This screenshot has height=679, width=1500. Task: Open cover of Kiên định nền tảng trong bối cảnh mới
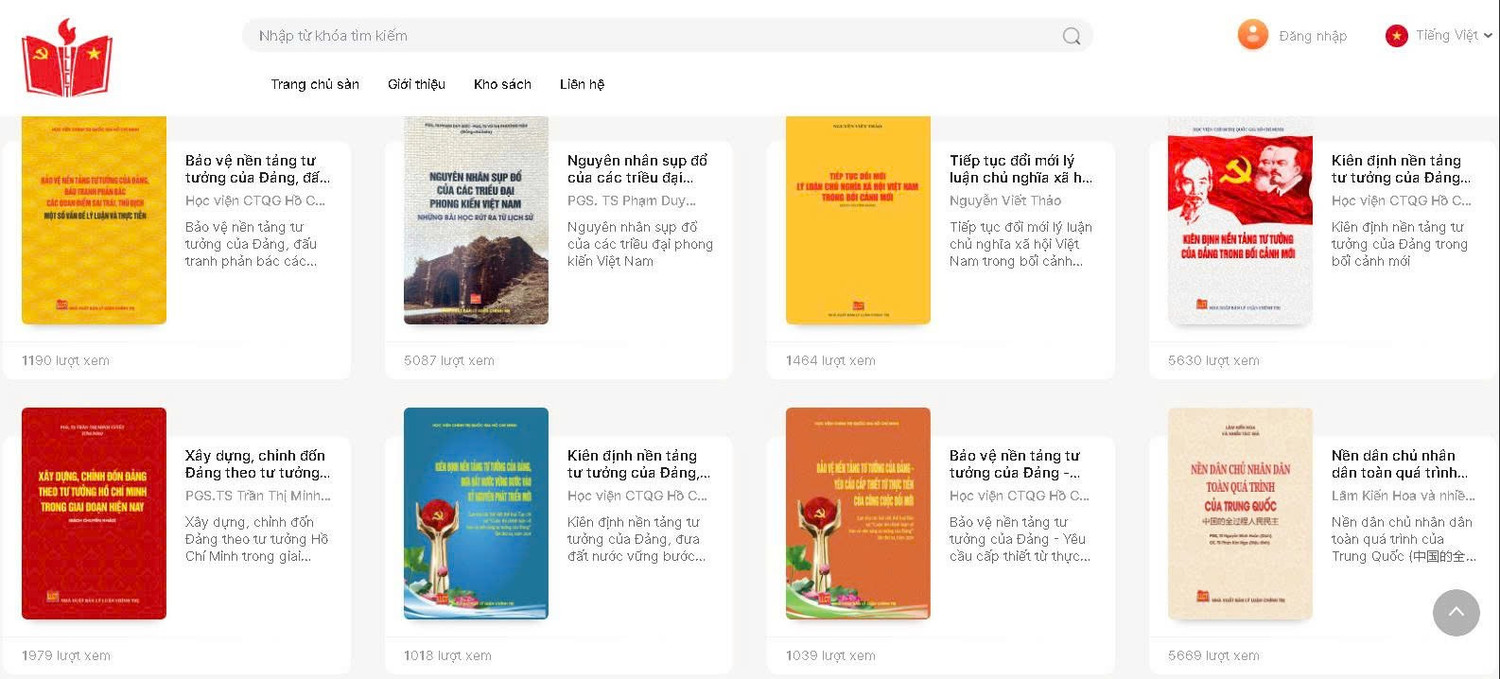[1240, 220]
